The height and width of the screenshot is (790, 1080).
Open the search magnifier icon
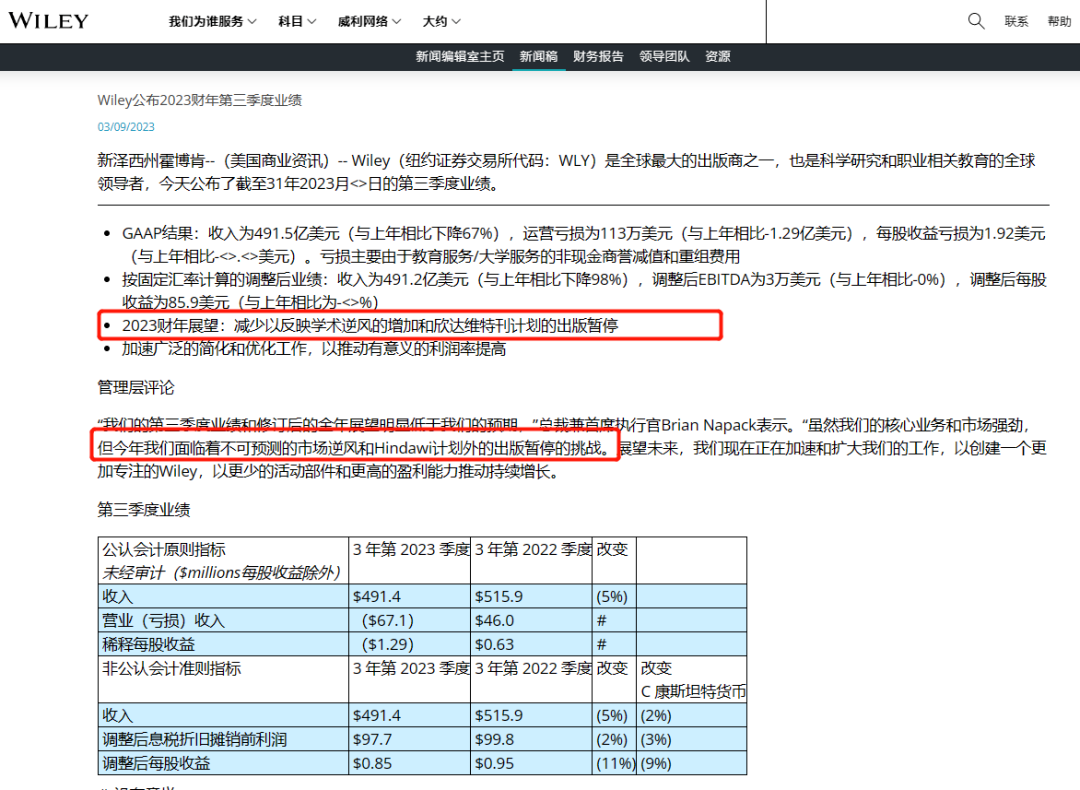(975, 21)
